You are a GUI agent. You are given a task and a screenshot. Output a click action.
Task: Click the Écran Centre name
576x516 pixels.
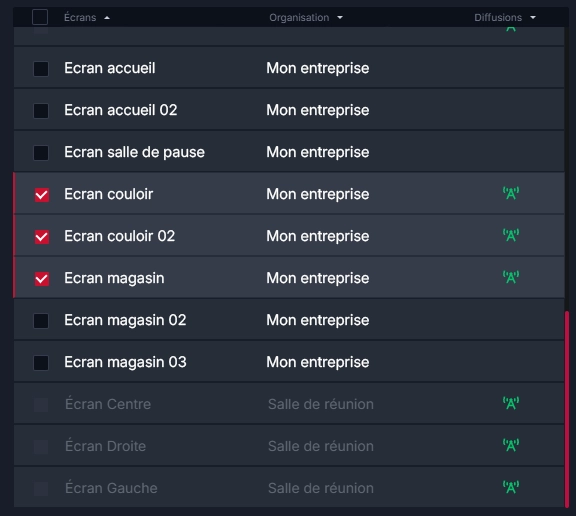108,404
